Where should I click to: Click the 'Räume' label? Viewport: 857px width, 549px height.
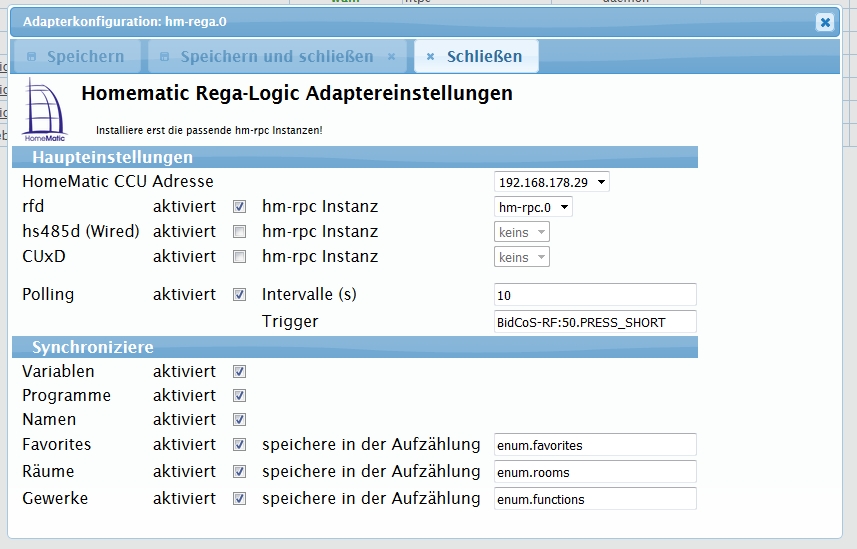click(48, 471)
